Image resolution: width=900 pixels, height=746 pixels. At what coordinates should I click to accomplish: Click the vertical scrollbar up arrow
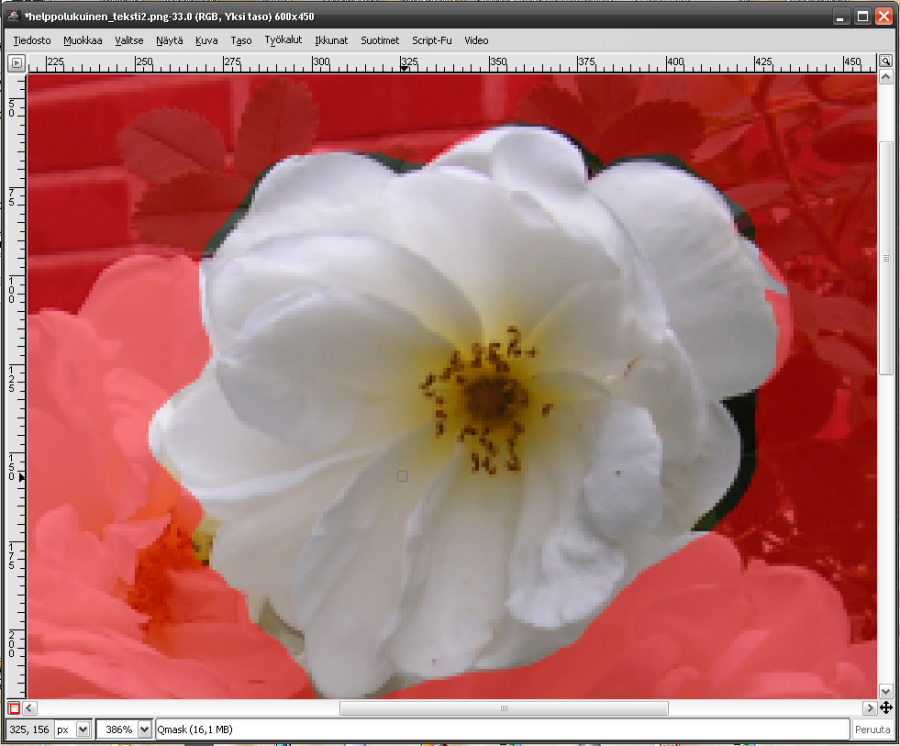point(886,77)
